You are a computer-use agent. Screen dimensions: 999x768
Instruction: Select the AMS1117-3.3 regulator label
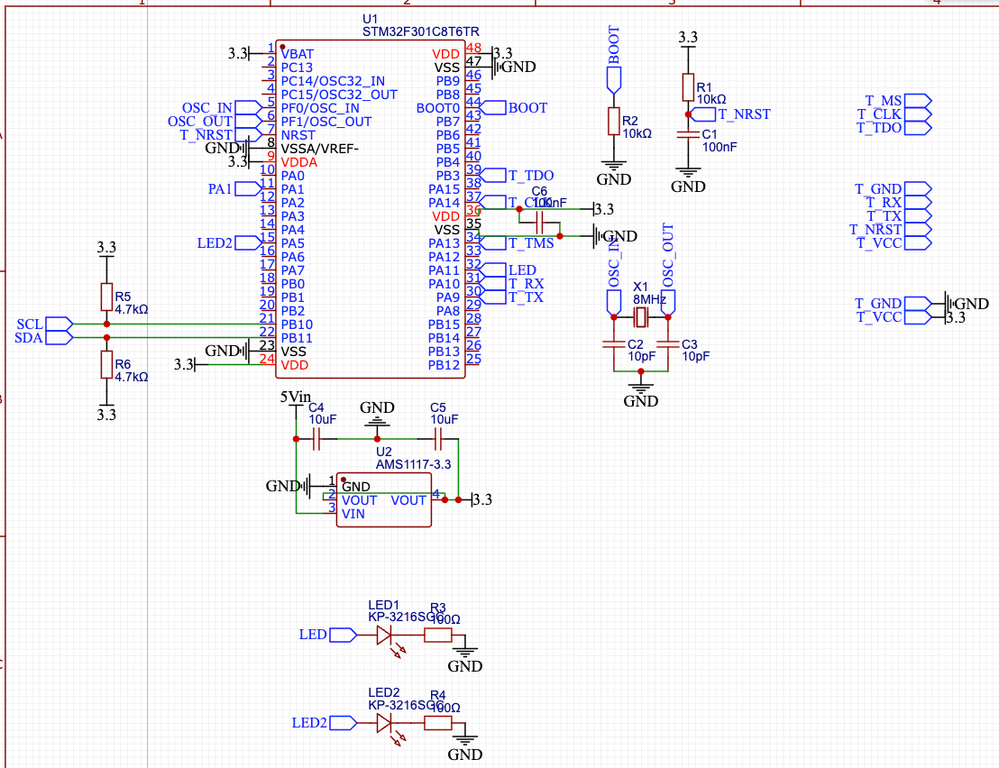tap(413, 464)
